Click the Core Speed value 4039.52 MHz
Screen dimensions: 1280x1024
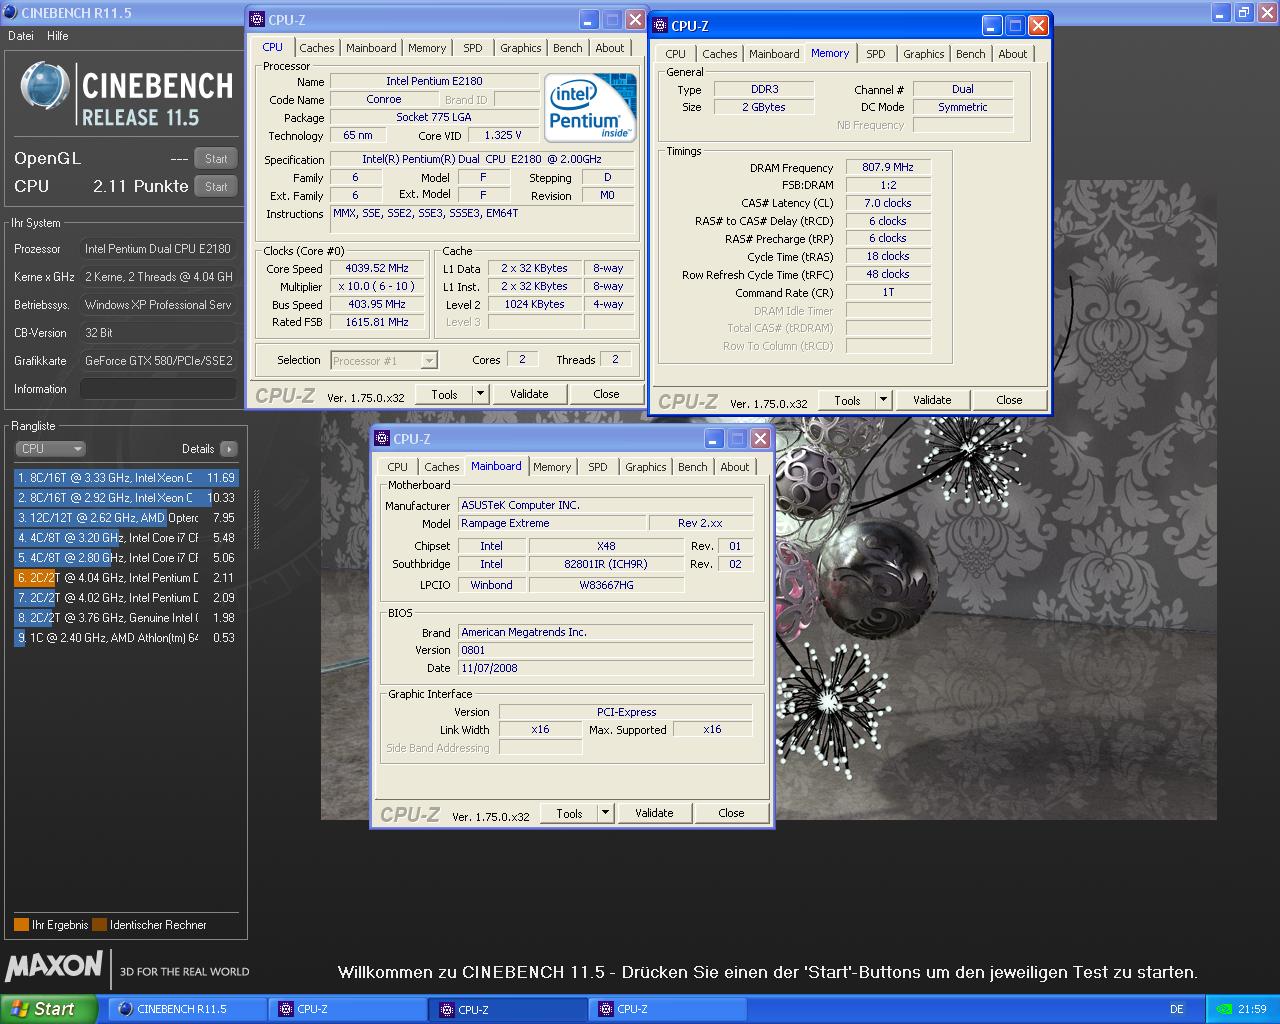click(377, 269)
